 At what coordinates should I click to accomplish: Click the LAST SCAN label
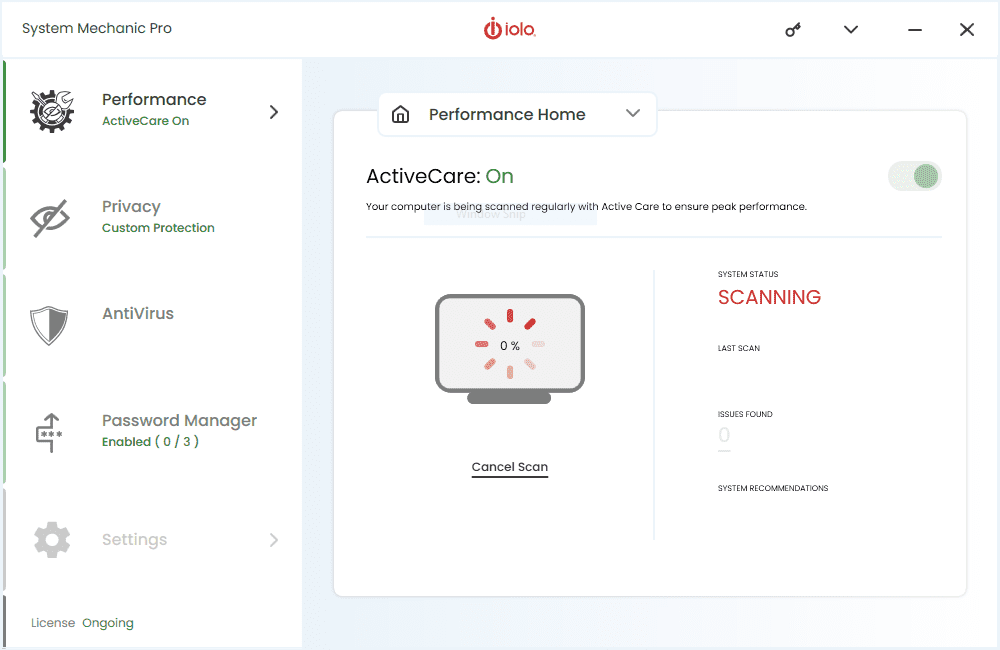coord(739,348)
